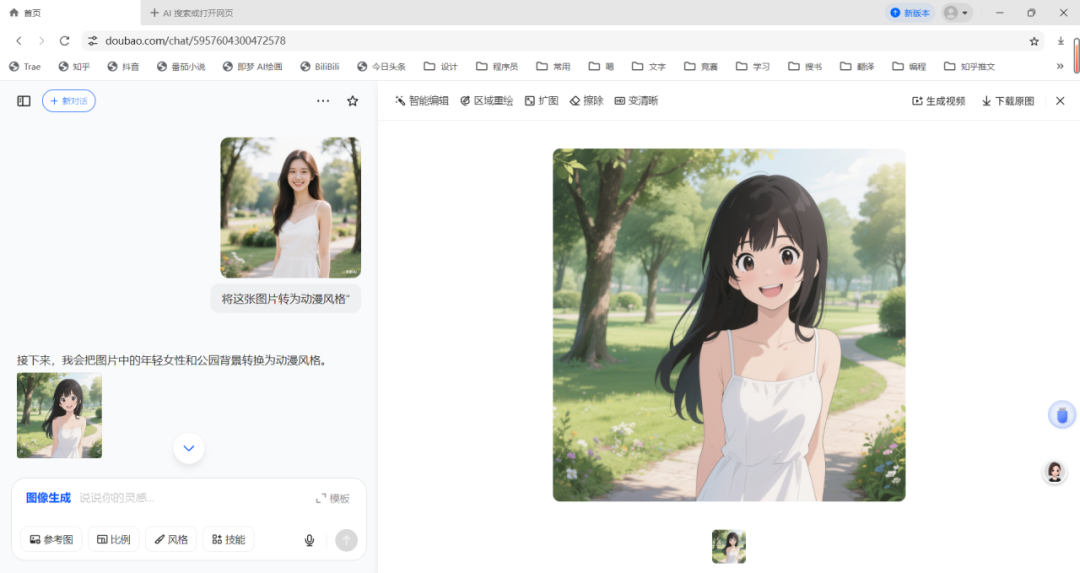Open the 技能 skills dropdown

(229, 539)
